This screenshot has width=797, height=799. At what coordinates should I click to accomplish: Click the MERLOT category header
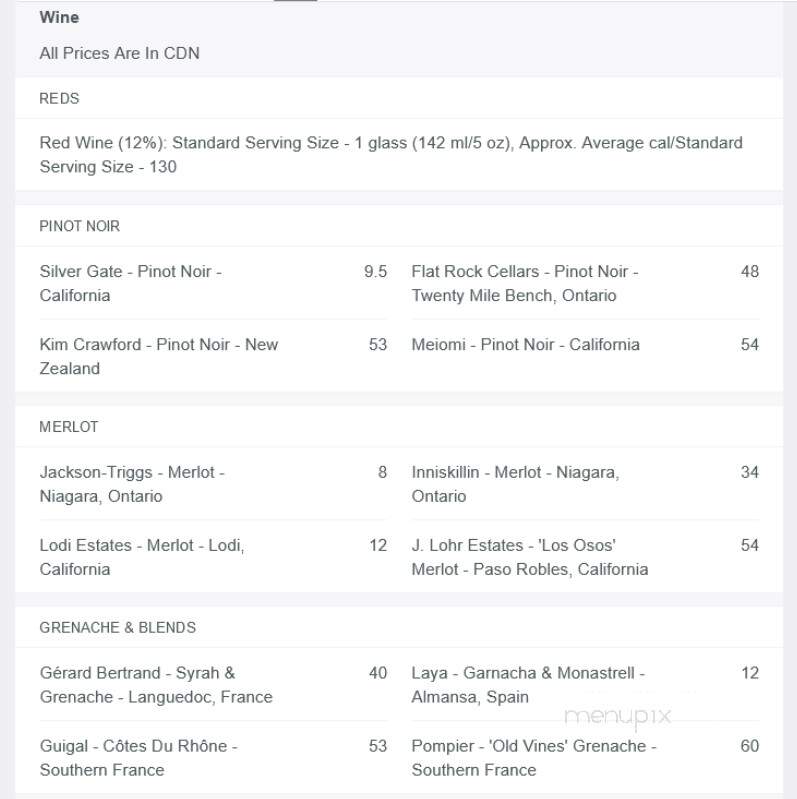click(x=69, y=427)
